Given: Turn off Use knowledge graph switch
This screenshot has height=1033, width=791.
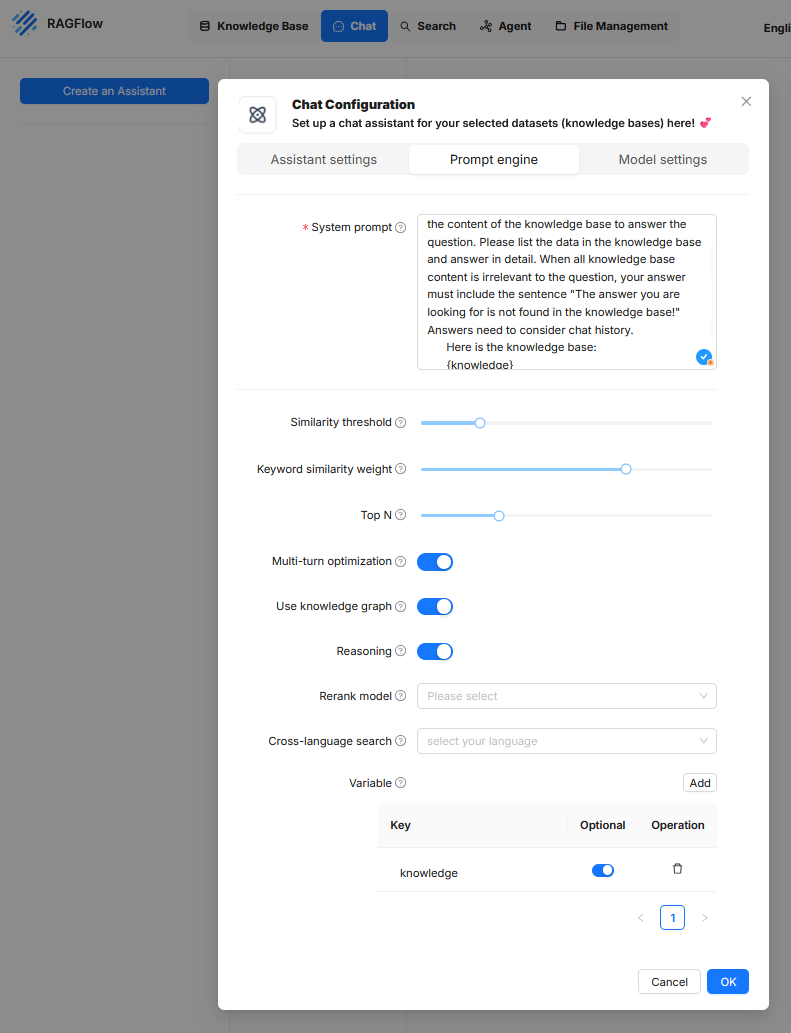Looking at the screenshot, I should tap(435, 607).
